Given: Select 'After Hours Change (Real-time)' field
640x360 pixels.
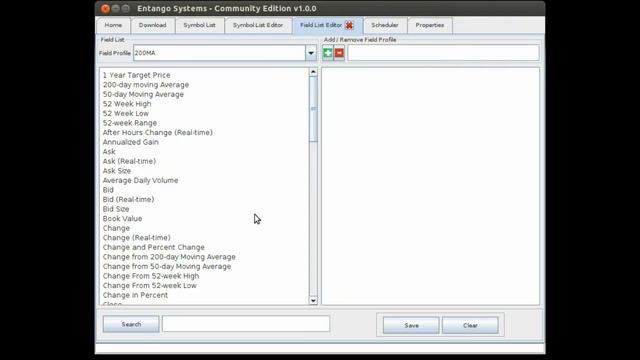Looking at the screenshot, I should pyautogui.click(x=158, y=133).
